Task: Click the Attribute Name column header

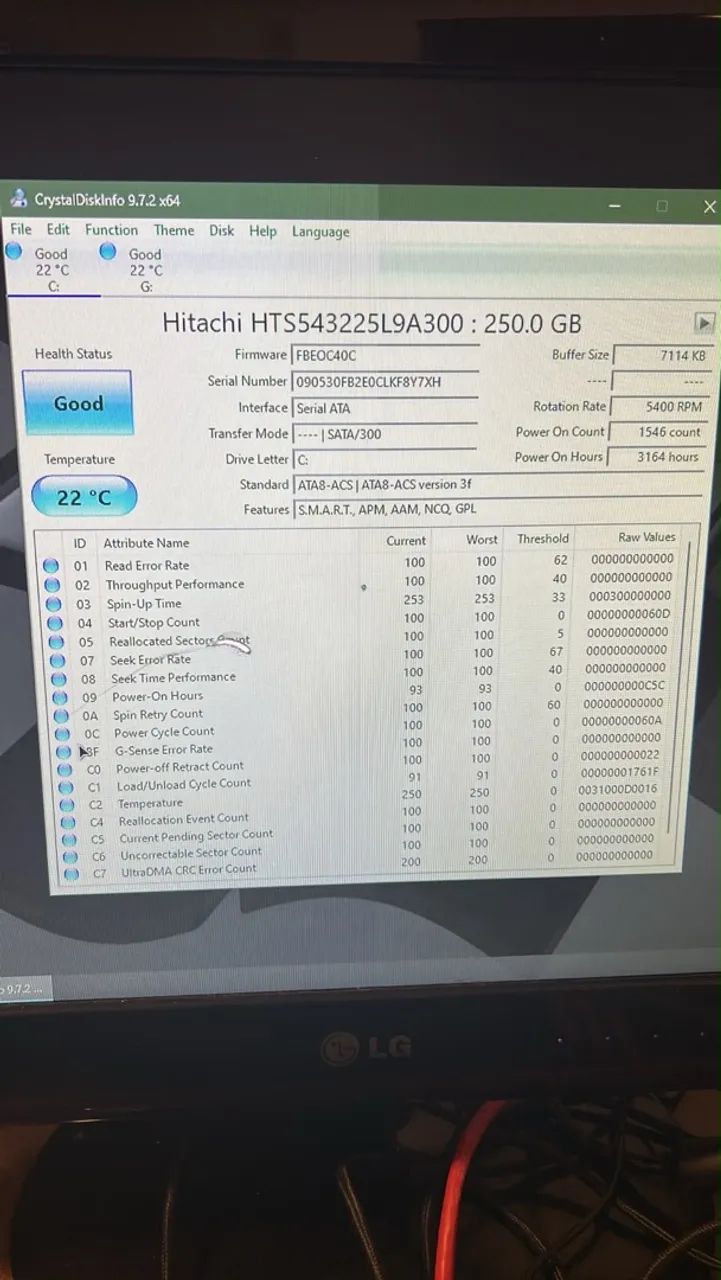Action: (146, 543)
